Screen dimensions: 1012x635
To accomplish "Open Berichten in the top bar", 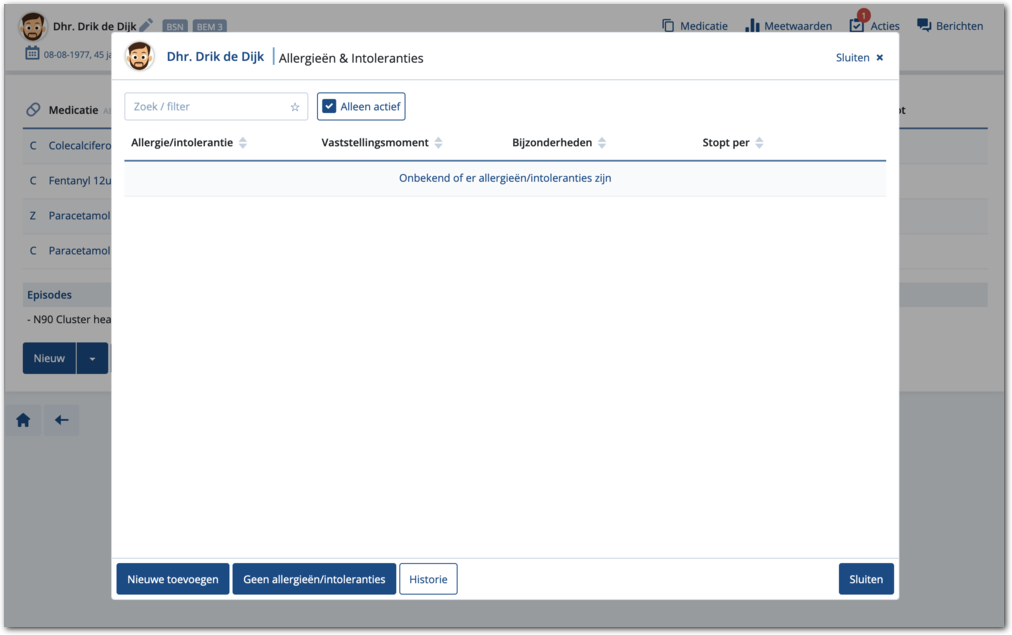I will pyautogui.click(x=950, y=26).
